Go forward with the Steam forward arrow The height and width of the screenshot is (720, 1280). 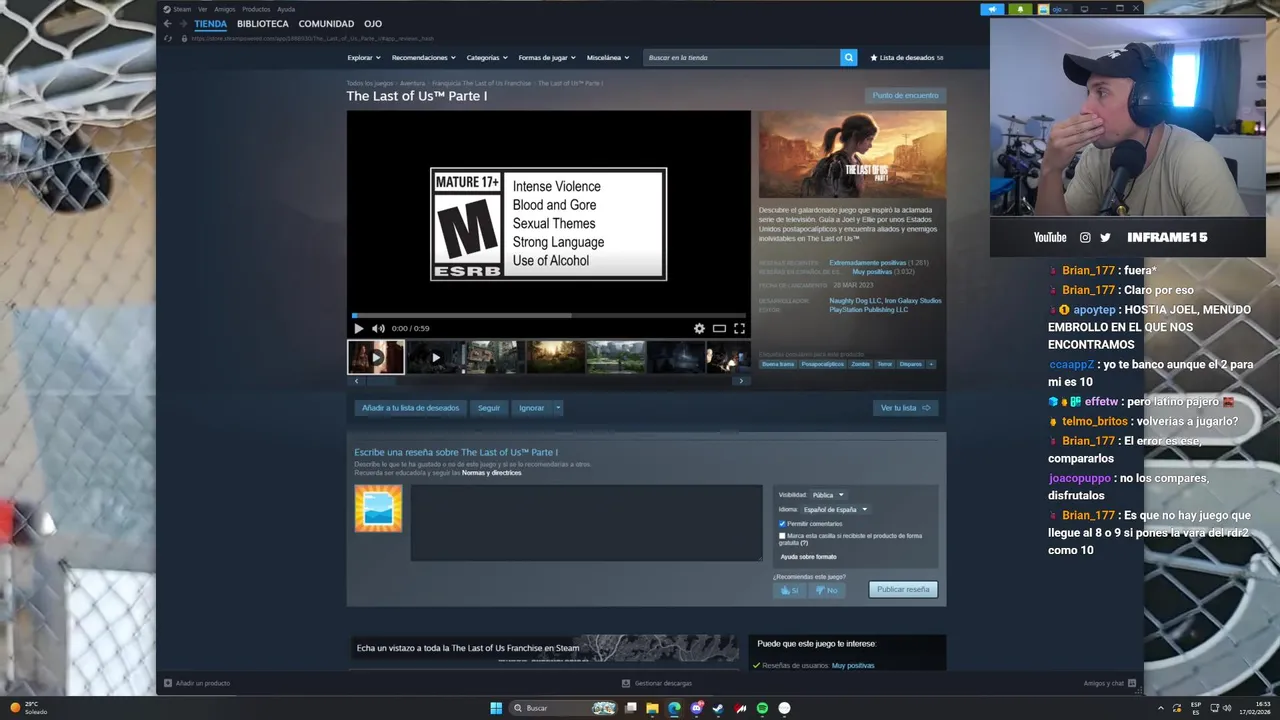[183, 24]
